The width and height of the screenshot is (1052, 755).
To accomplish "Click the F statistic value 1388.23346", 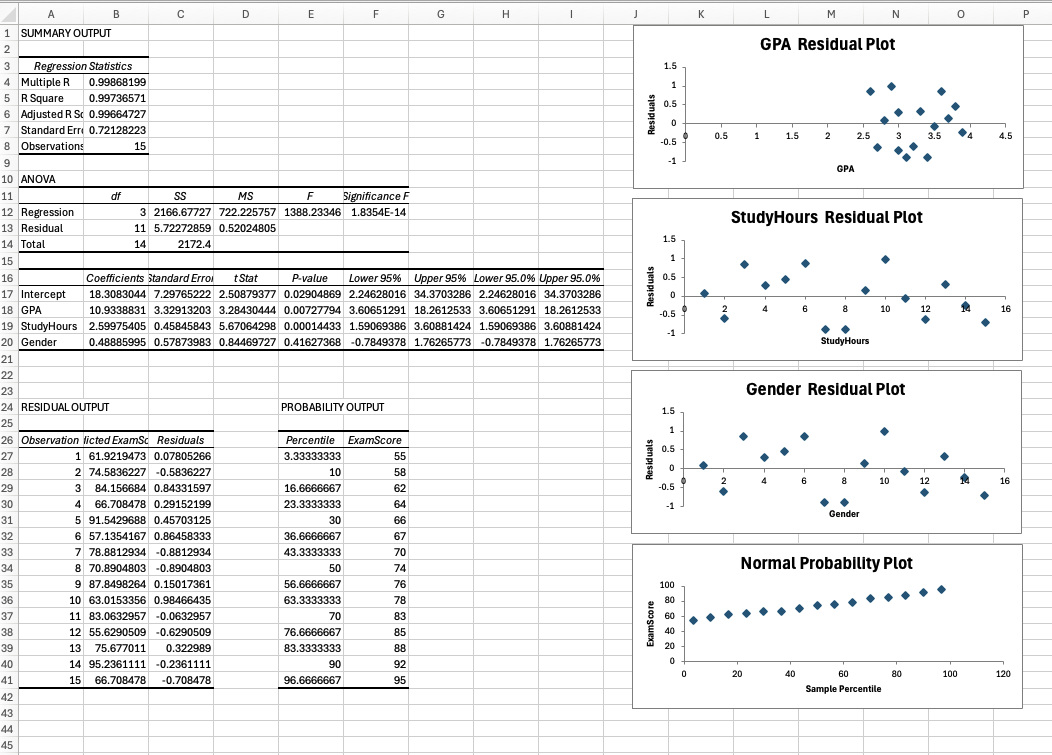I will 311,213.
